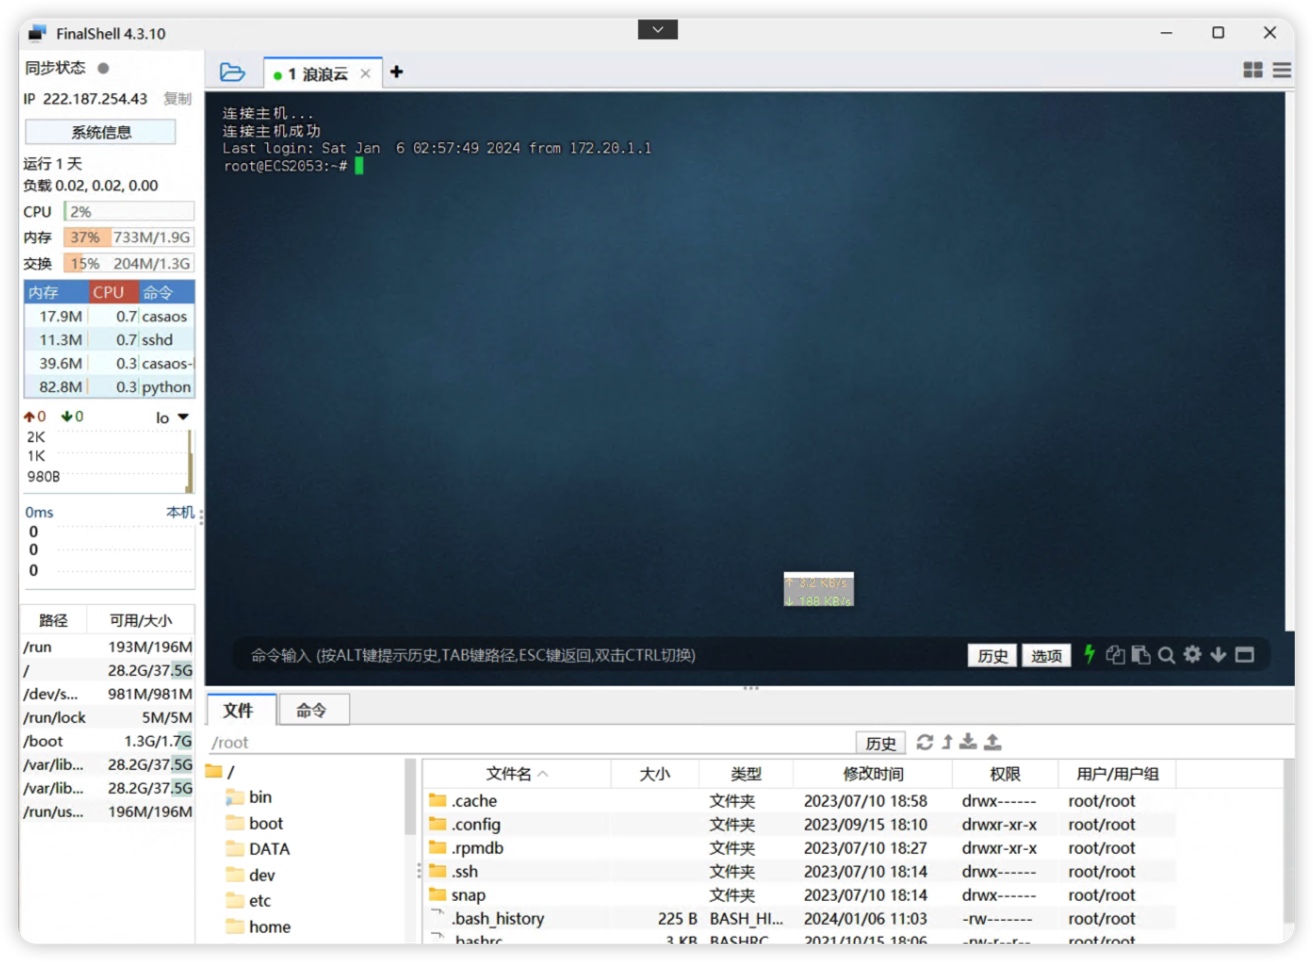The width and height of the screenshot is (1313, 962).
Task: Select the sshd process row
Action: tap(109, 340)
